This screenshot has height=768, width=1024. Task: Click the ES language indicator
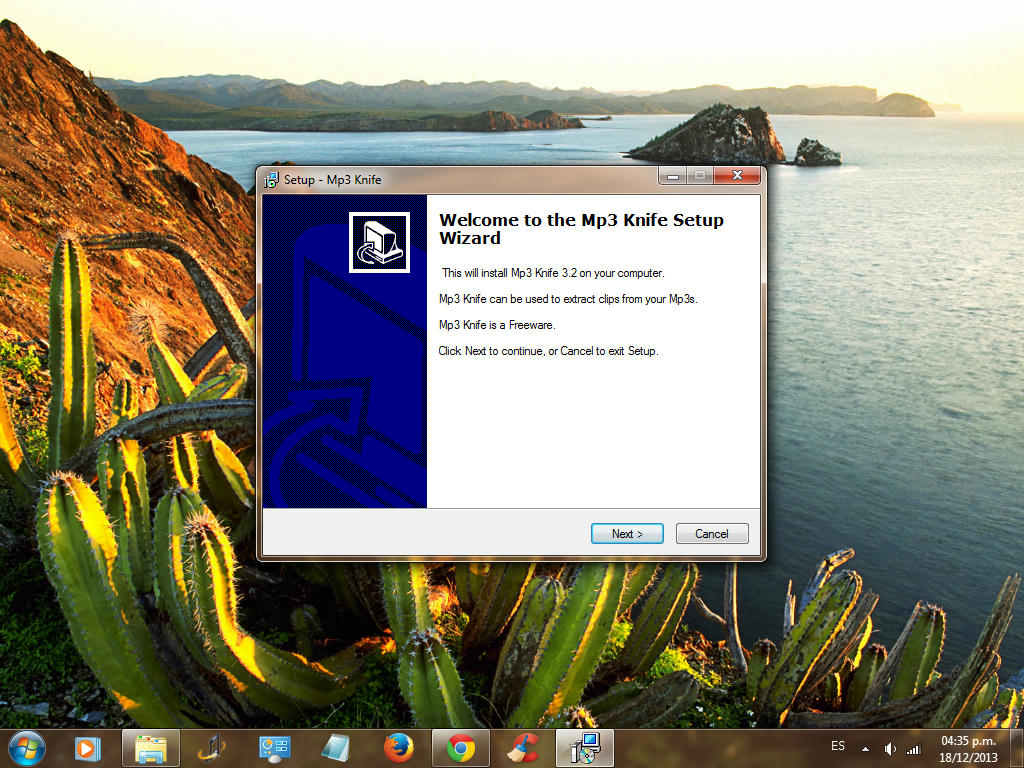coord(838,747)
